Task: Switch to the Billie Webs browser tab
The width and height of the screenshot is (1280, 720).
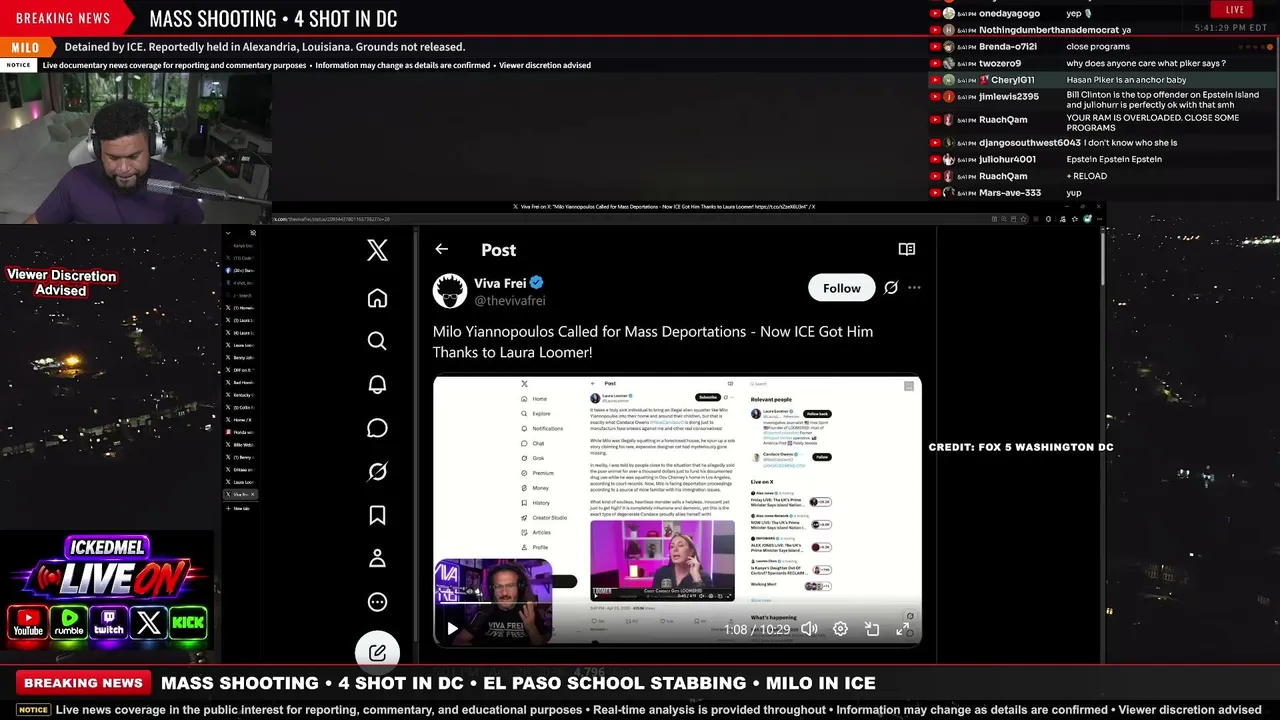Action: tap(241, 444)
